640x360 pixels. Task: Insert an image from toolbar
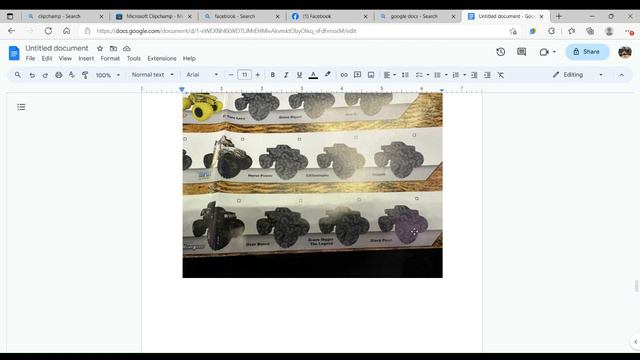click(371, 75)
